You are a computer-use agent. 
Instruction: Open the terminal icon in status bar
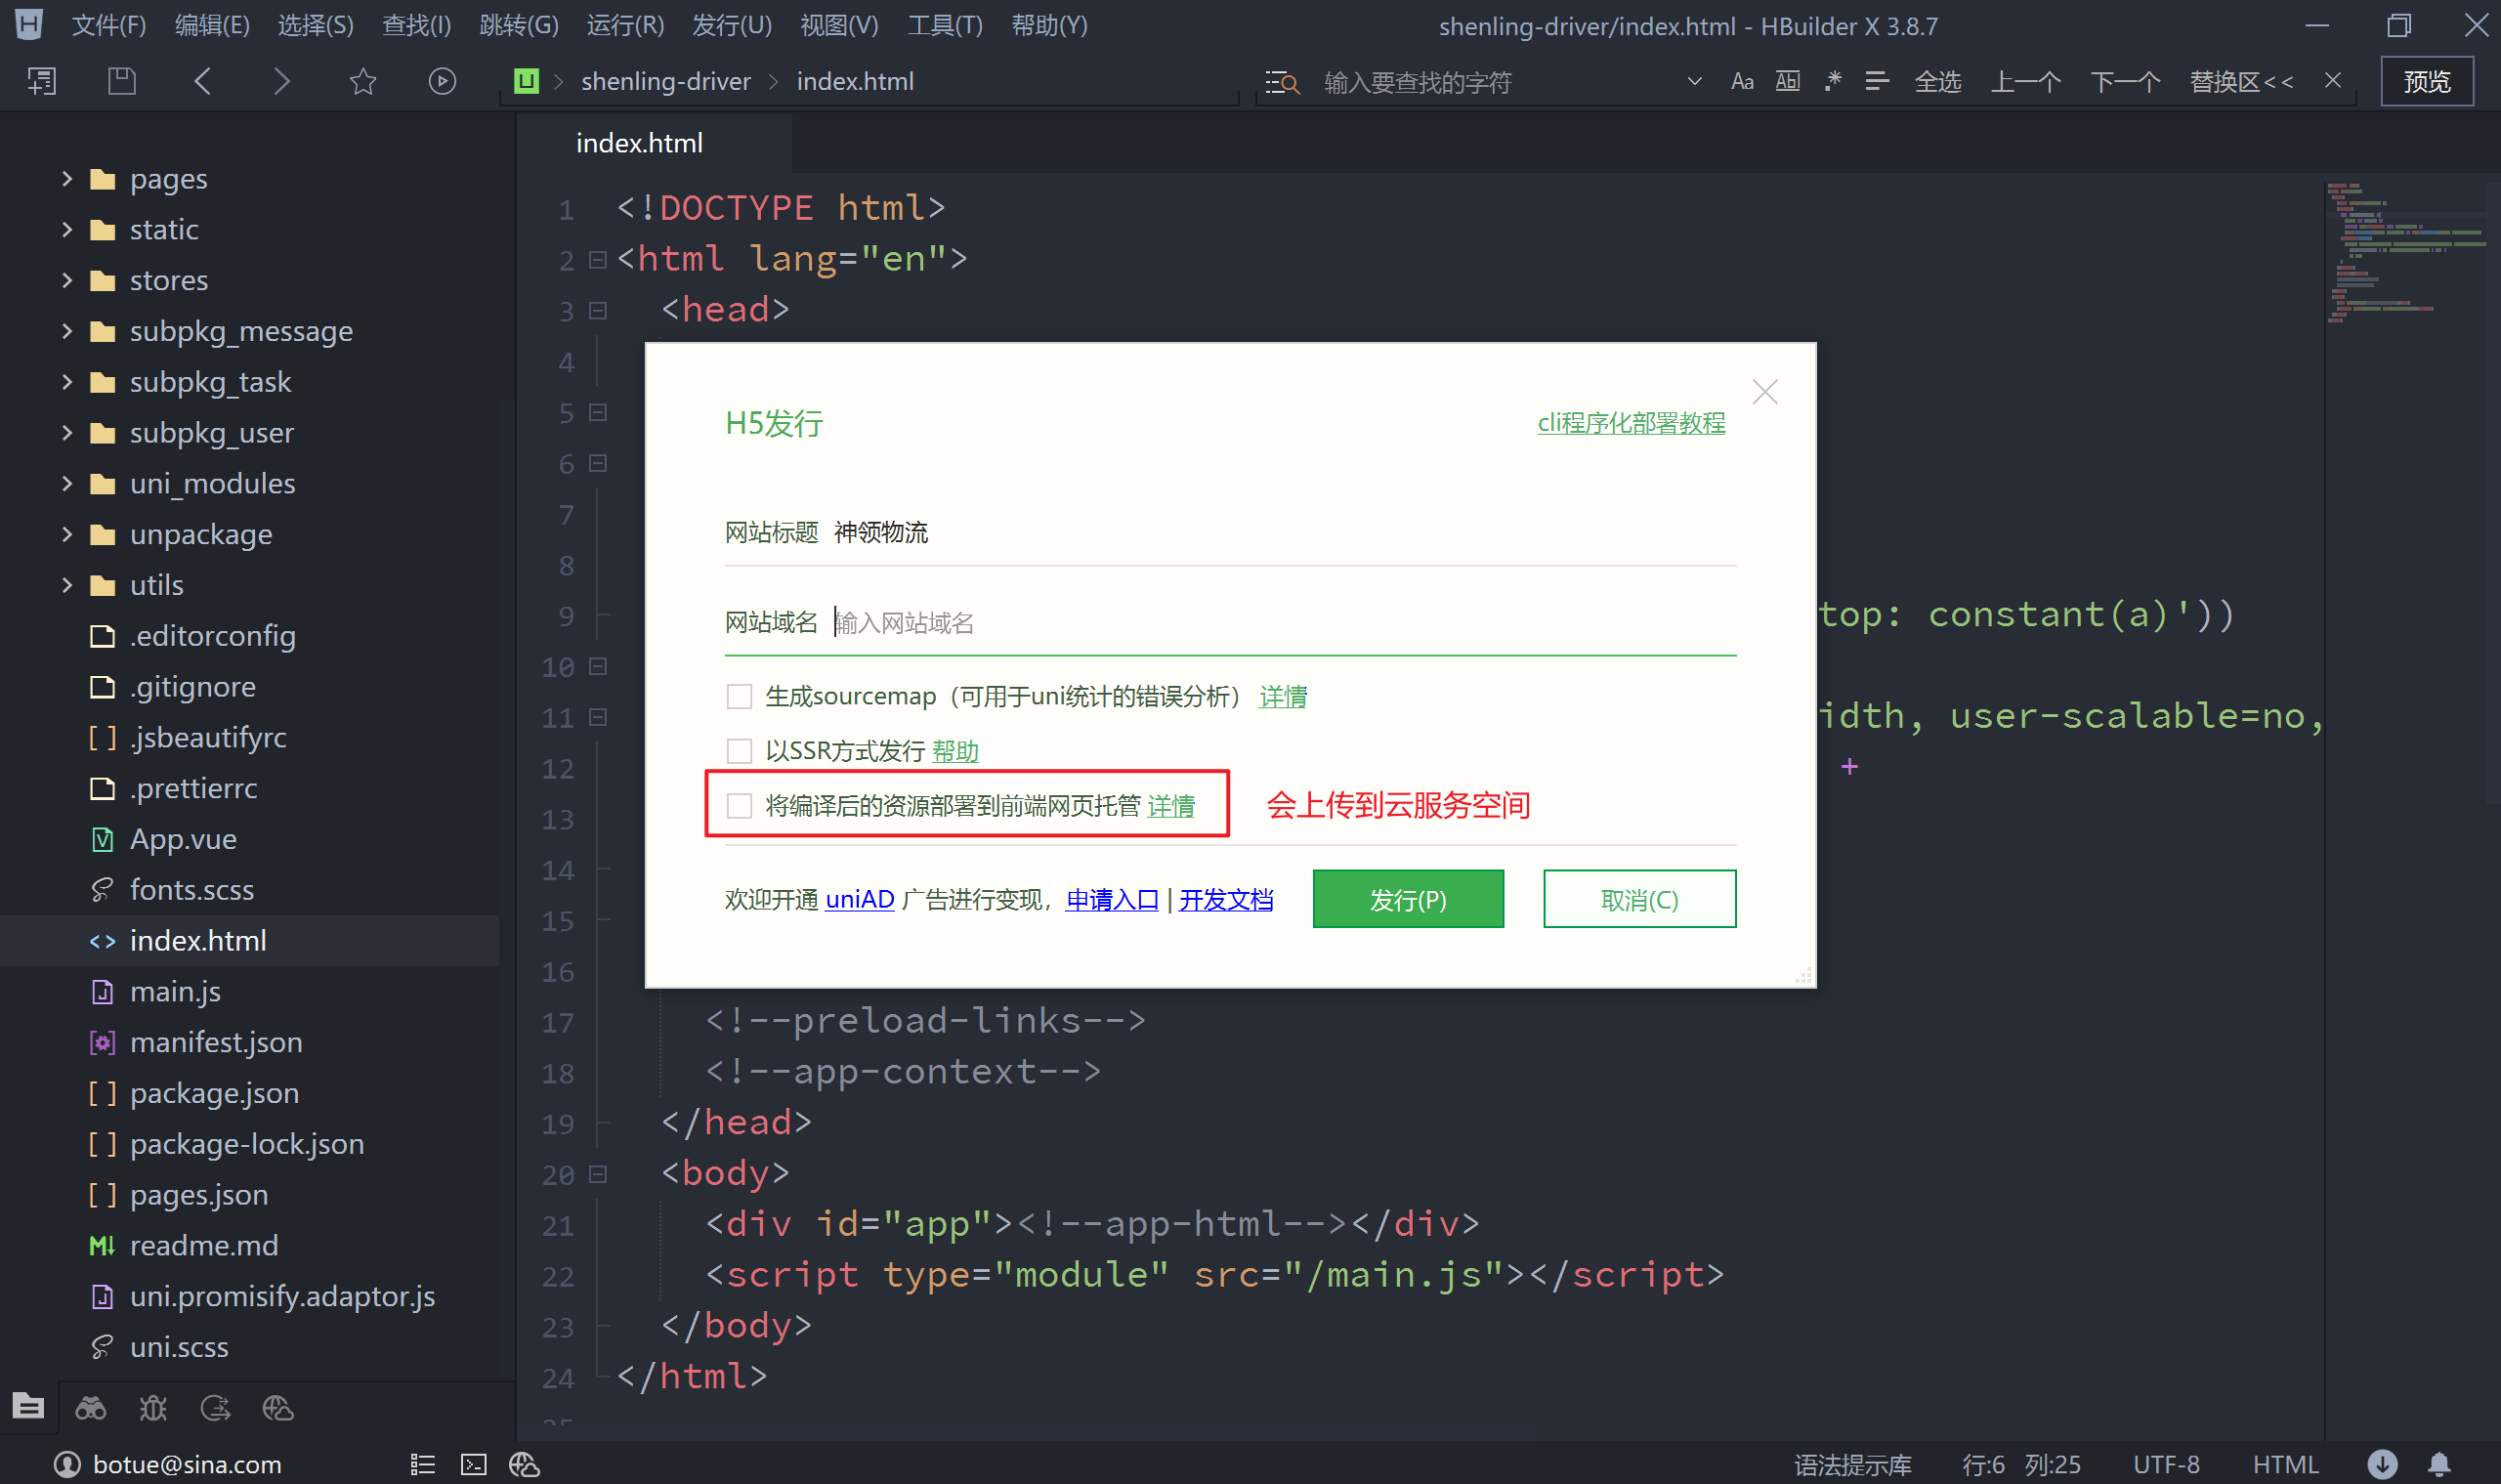(473, 1464)
